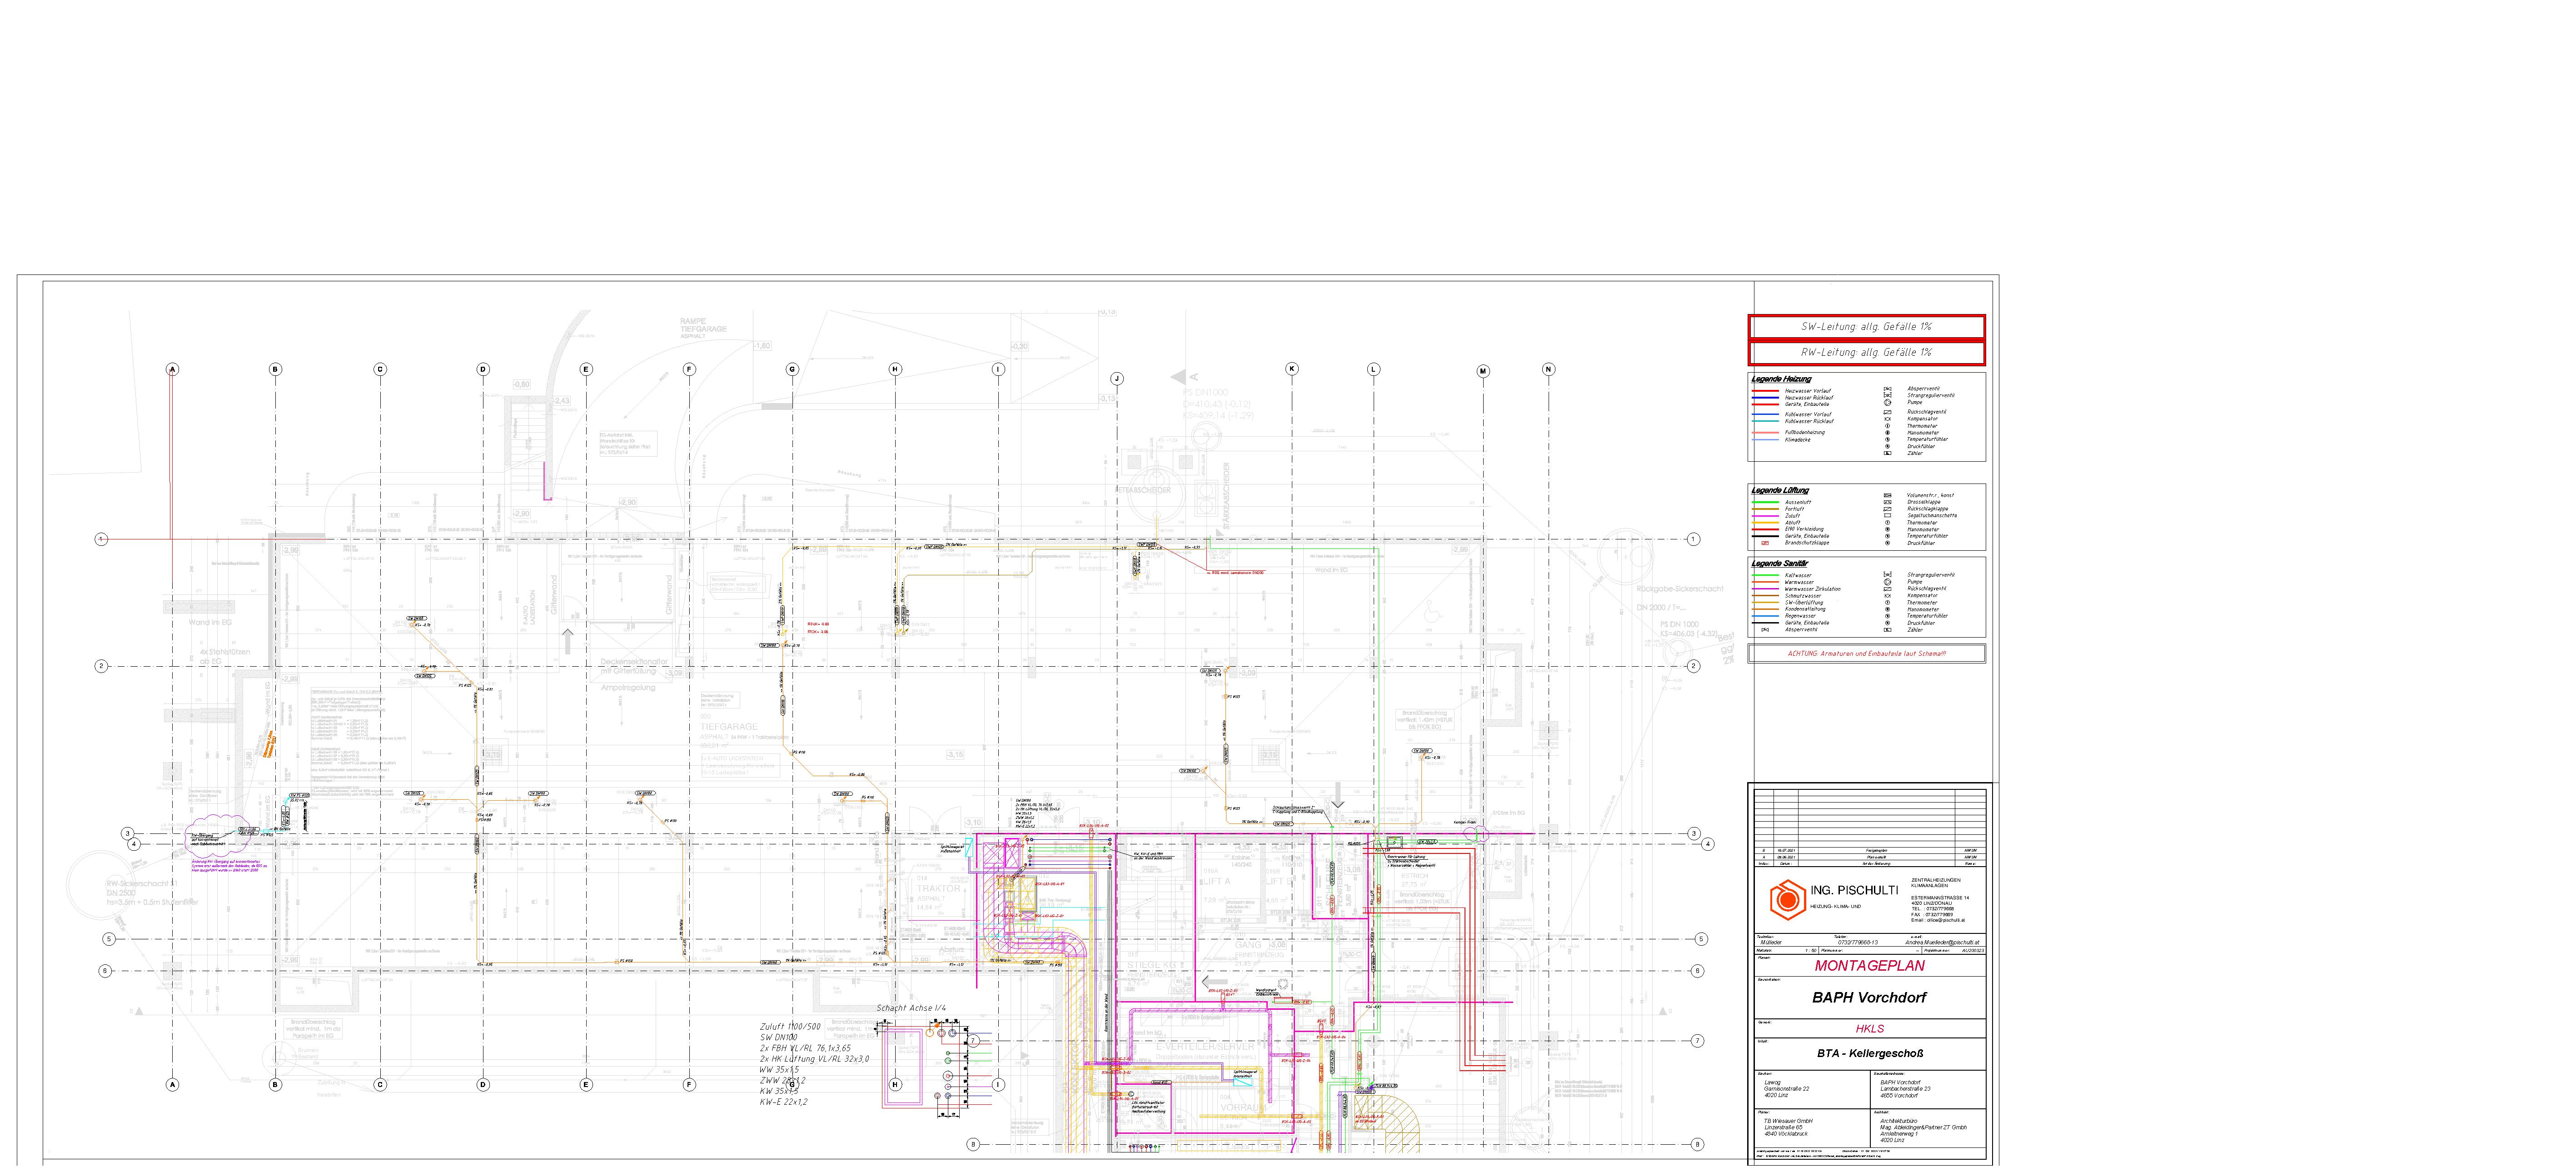Click the Schacht Achse I/4 detail label

tap(911, 1008)
